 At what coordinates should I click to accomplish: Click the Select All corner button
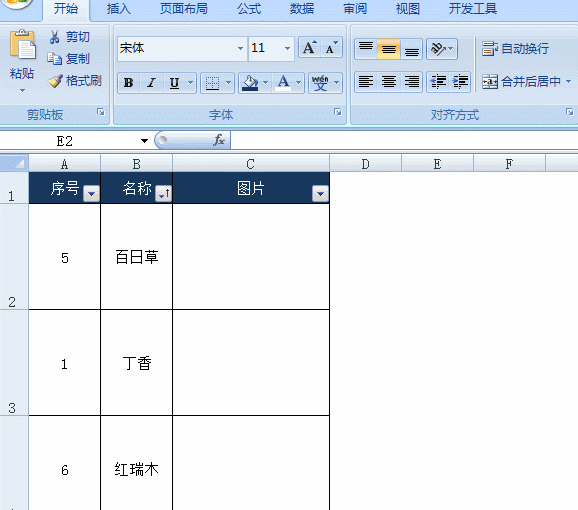(14, 163)
